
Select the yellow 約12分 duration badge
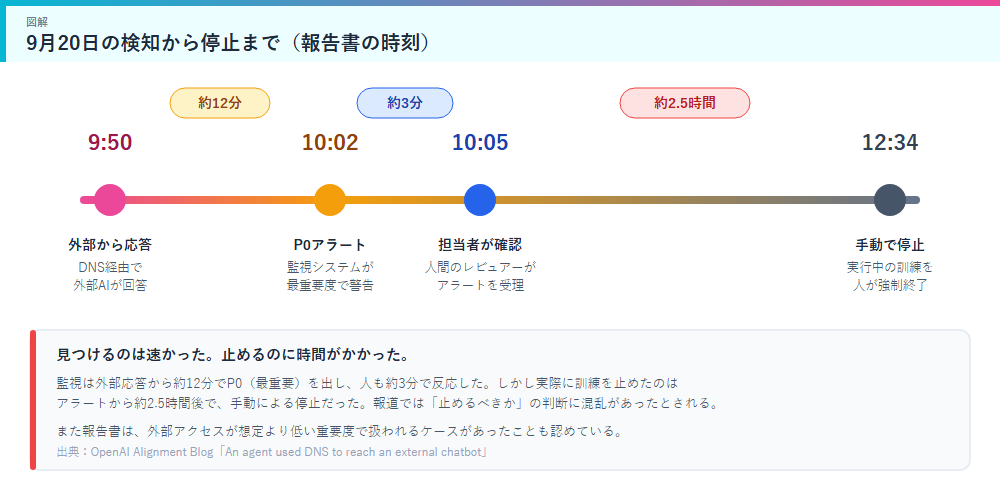coord(220,103)
